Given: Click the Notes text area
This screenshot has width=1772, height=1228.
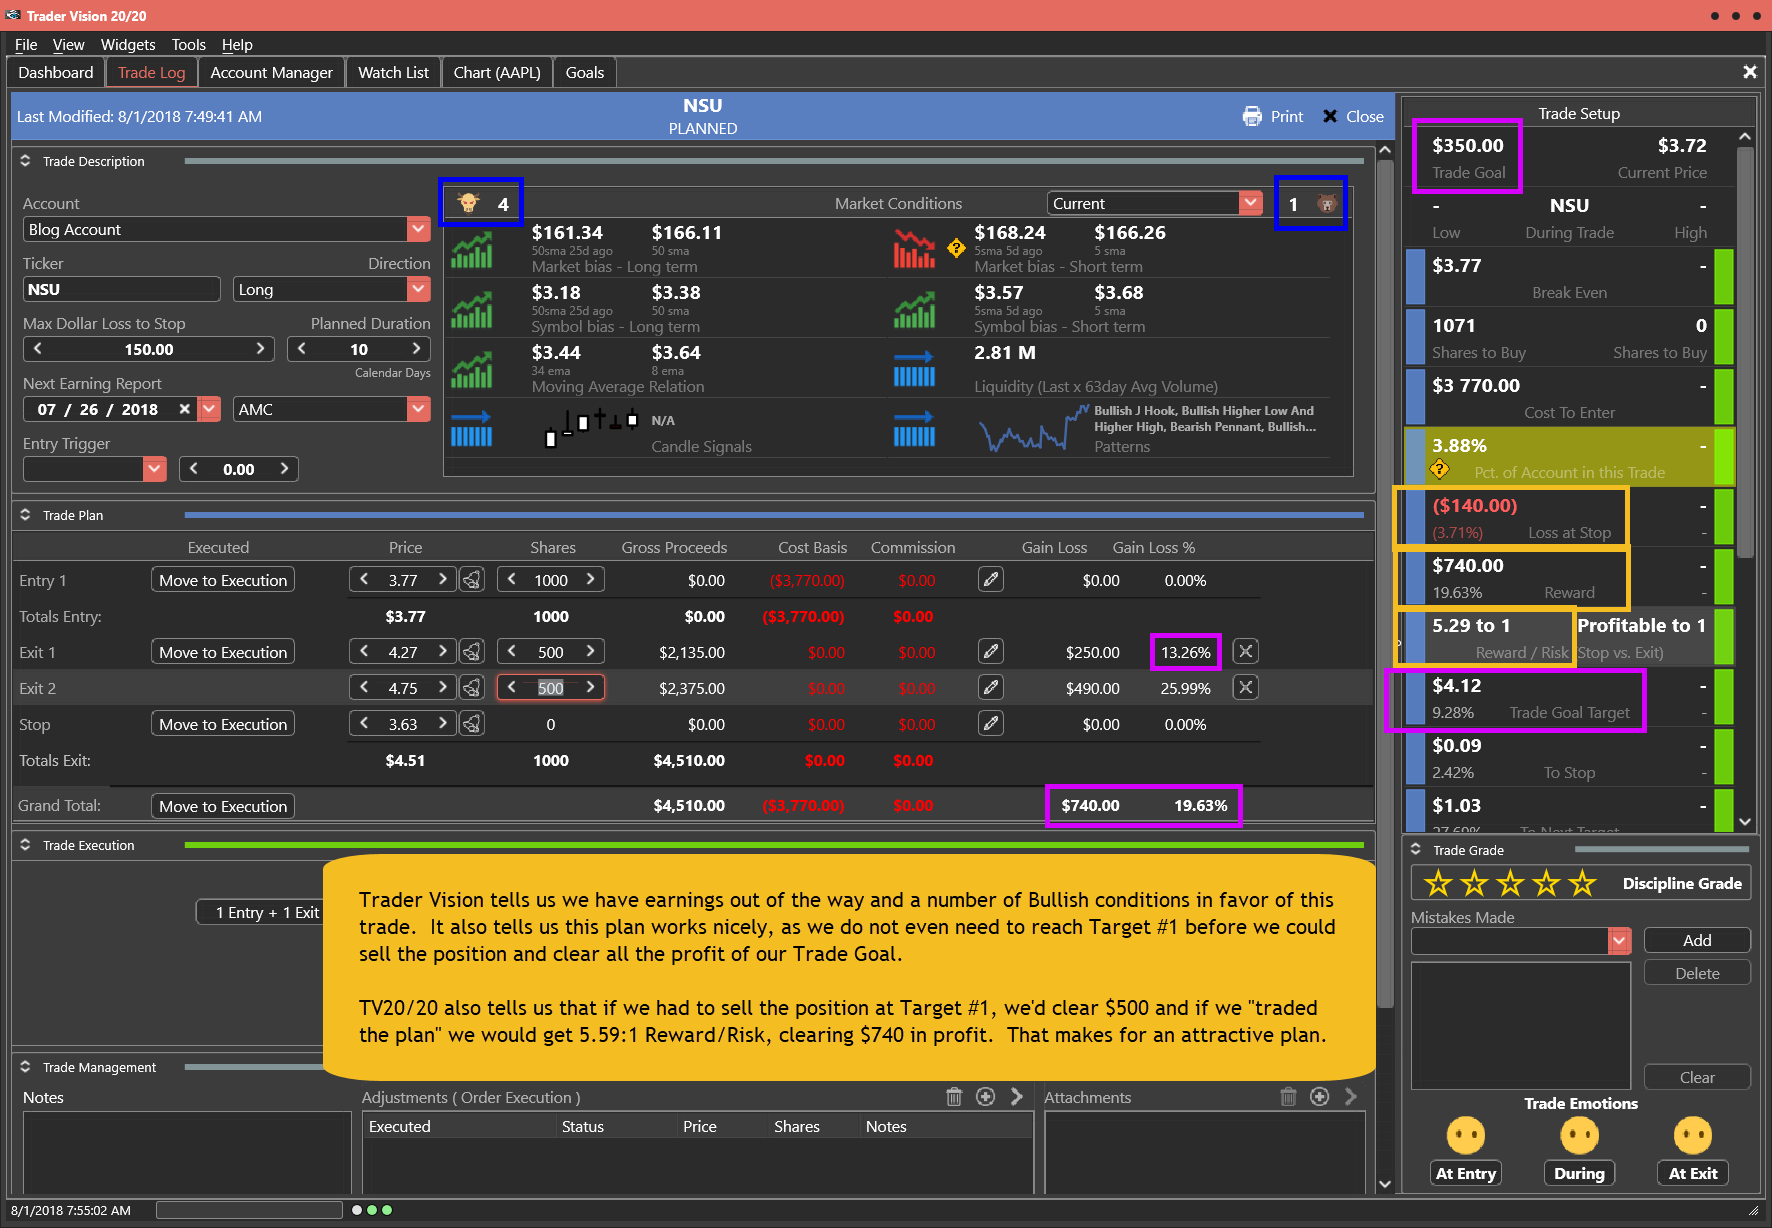Looking at the screenshot, I should (185, 1152).
